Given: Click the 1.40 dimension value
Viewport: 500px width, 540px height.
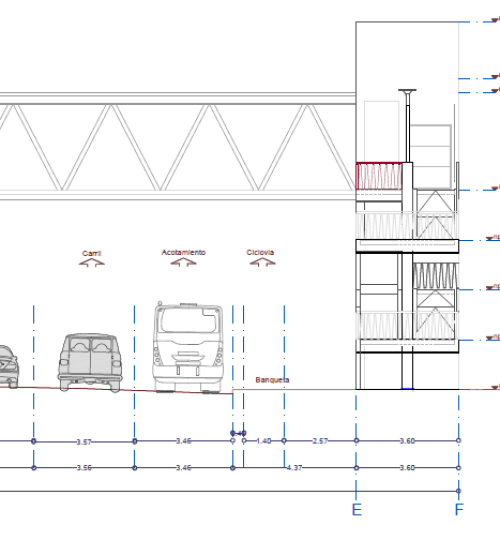Looking at the screenshot, I should 264,441.
